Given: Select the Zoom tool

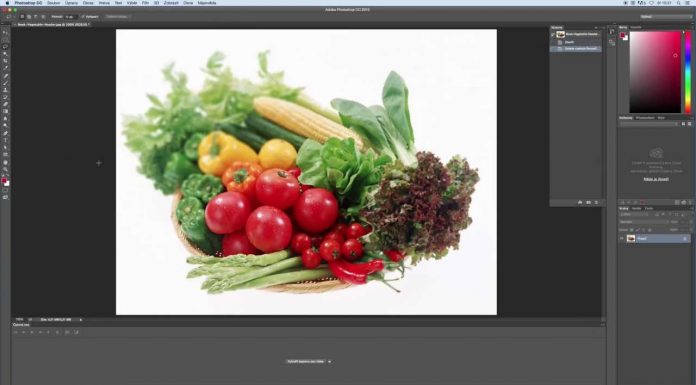Looking at the screenshot, I should 5,169.
